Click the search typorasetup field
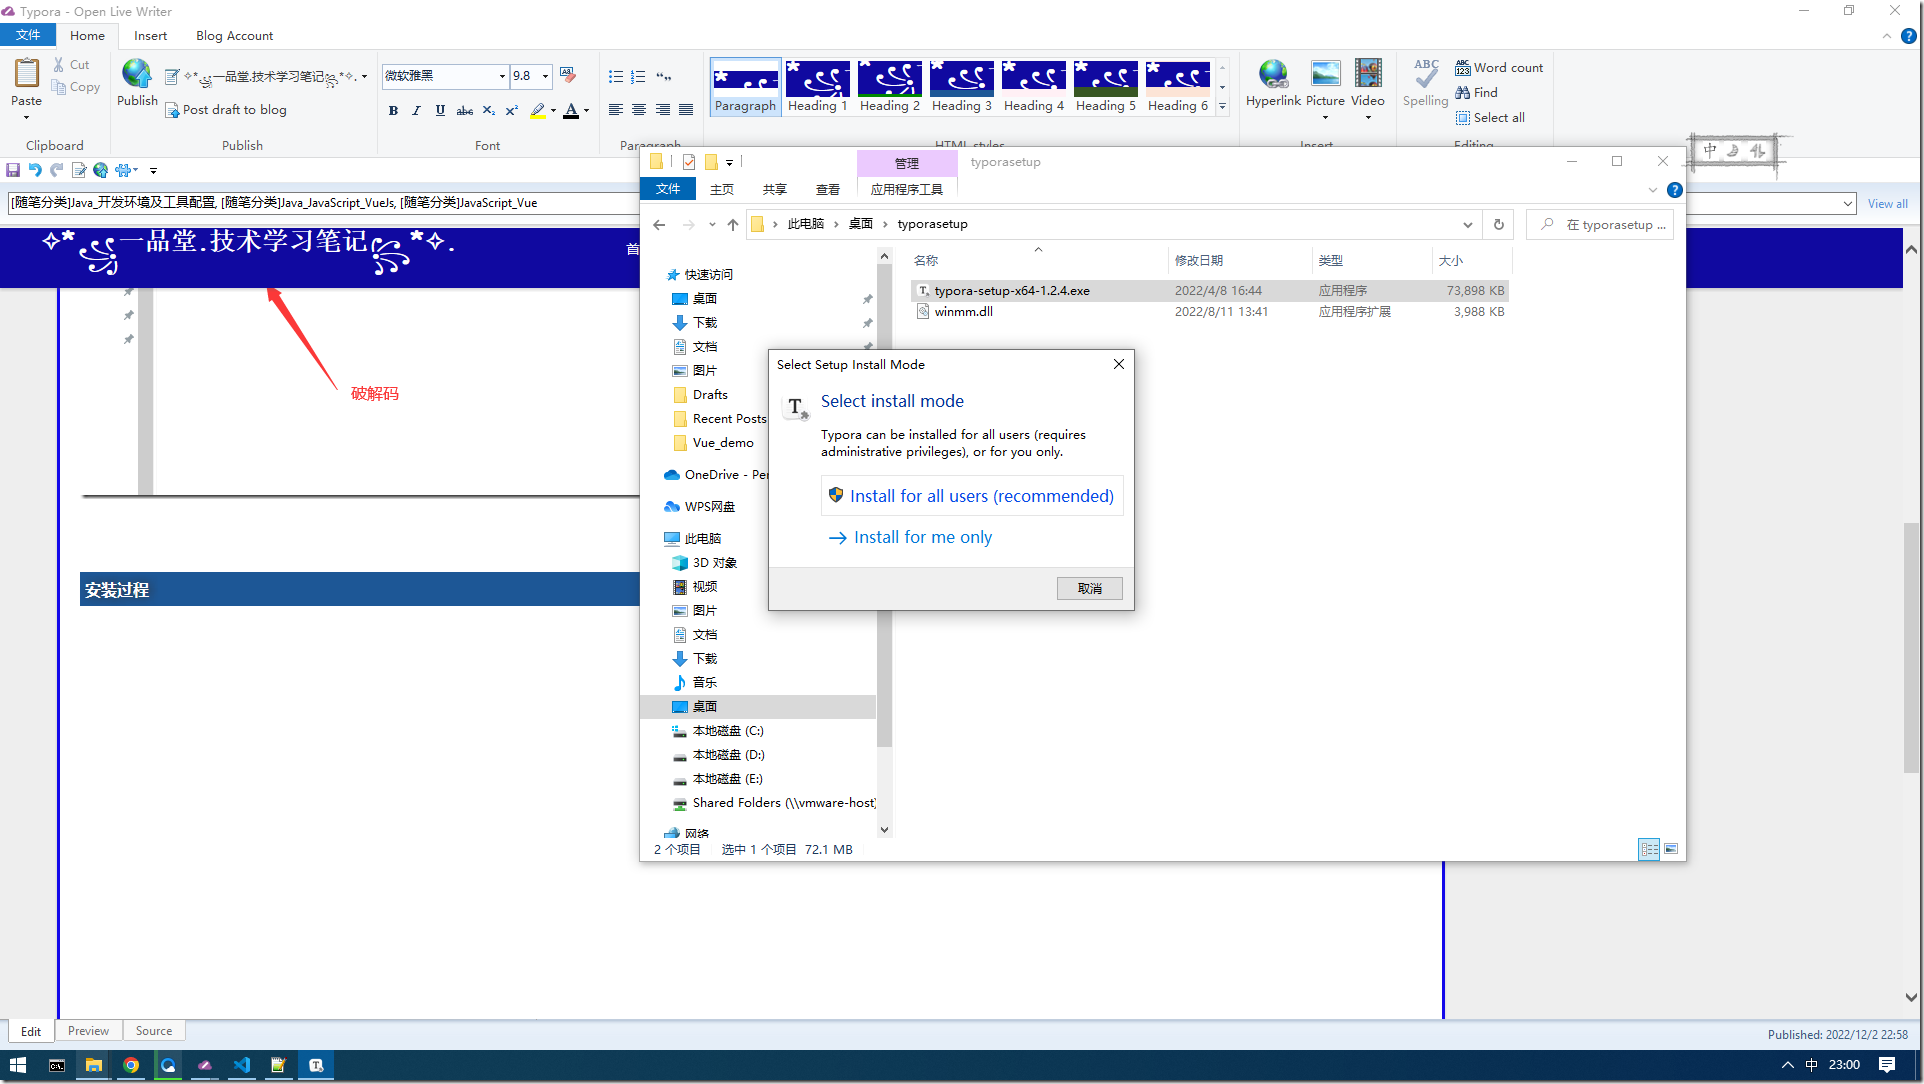The height and width of the screenshot is (1084, 1924). [x=1600, y=225]
